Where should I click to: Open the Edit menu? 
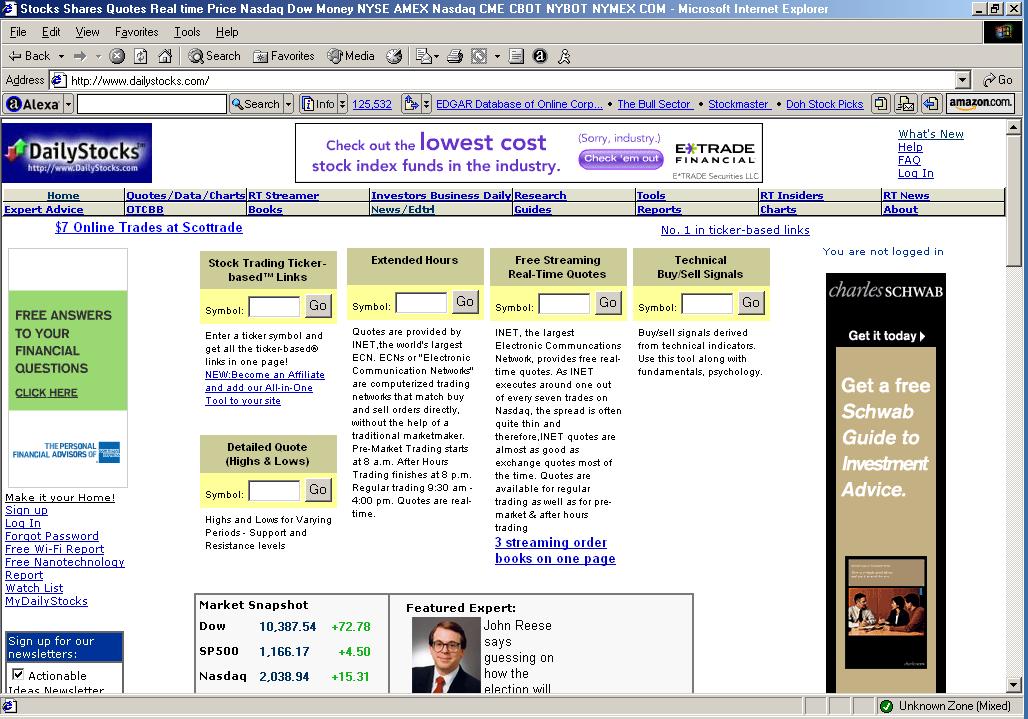(x=50, y=32)
